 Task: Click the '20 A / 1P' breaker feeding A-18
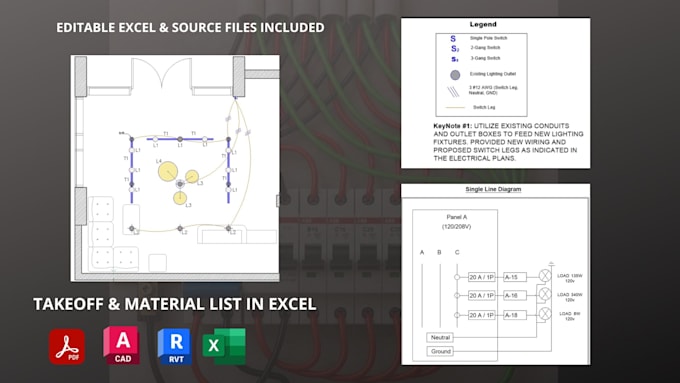coord(481,315)
